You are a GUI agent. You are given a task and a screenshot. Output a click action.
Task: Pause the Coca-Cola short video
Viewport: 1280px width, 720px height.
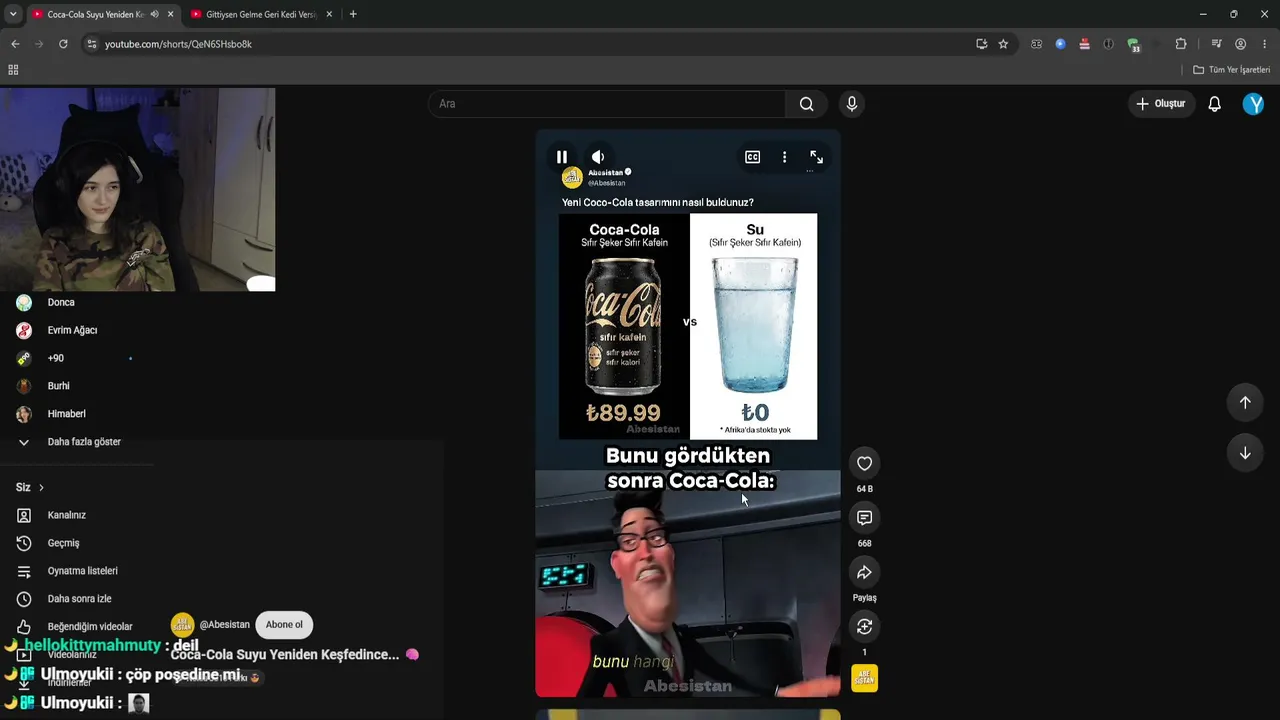pos(562,157)
